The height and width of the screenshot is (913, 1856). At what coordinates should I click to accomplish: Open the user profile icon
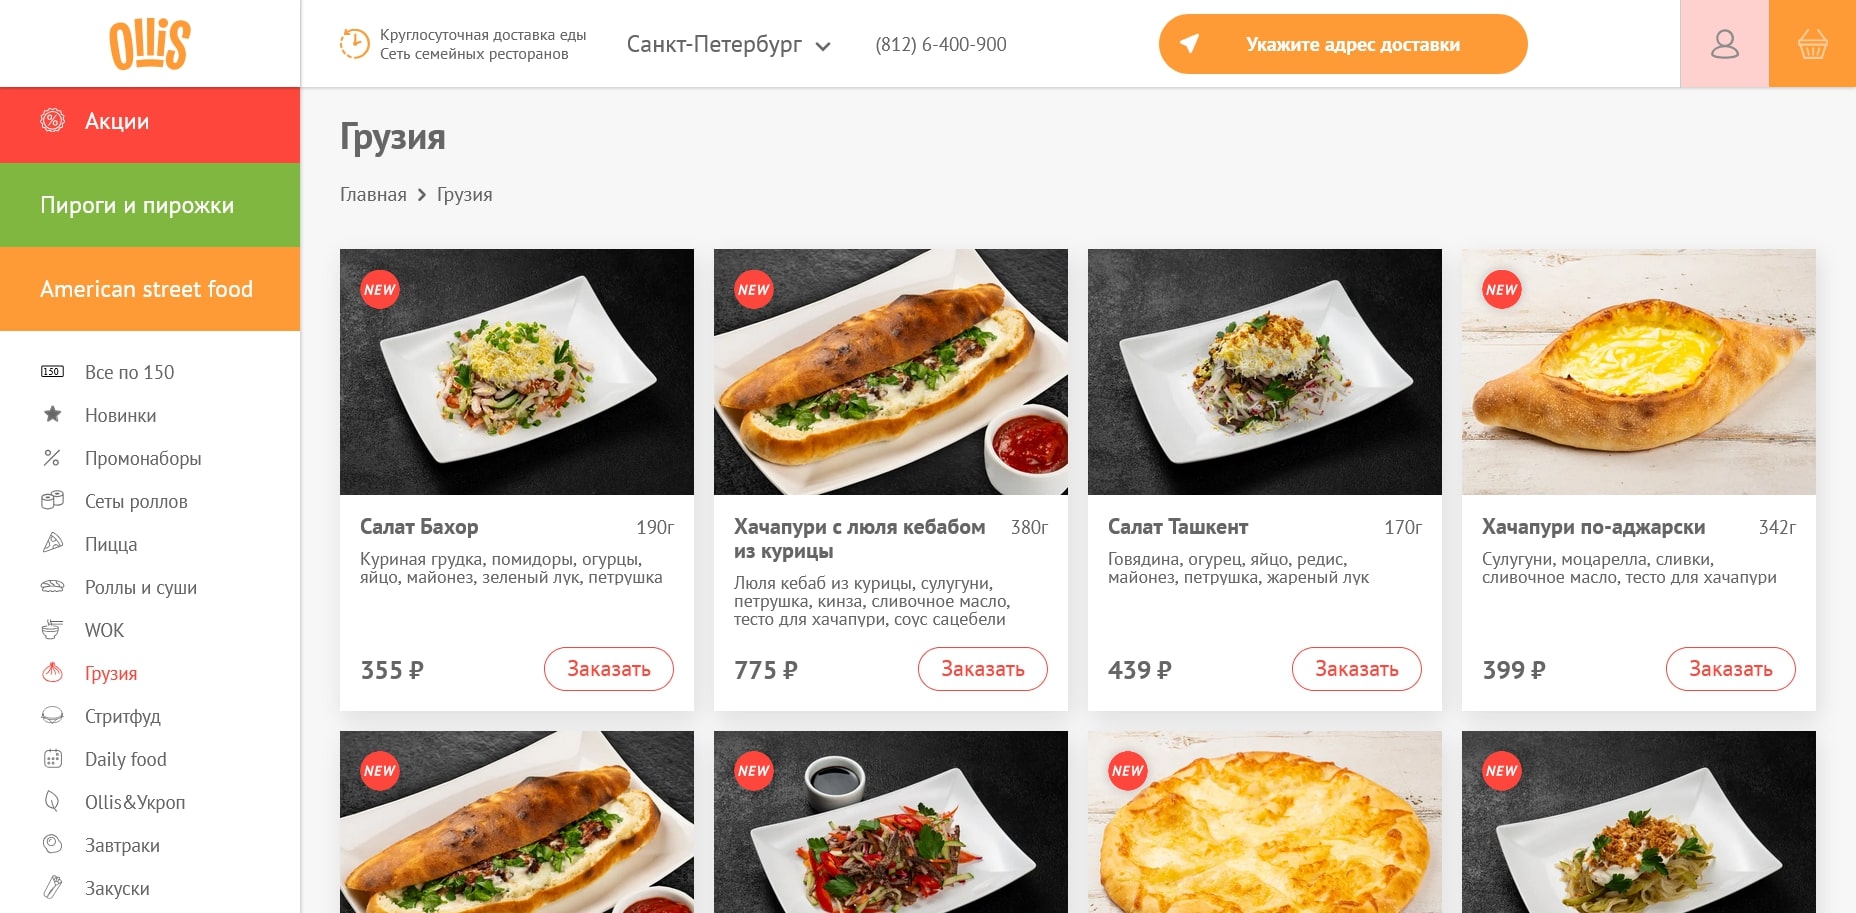pyautogui.click(x=1724, y=44)
